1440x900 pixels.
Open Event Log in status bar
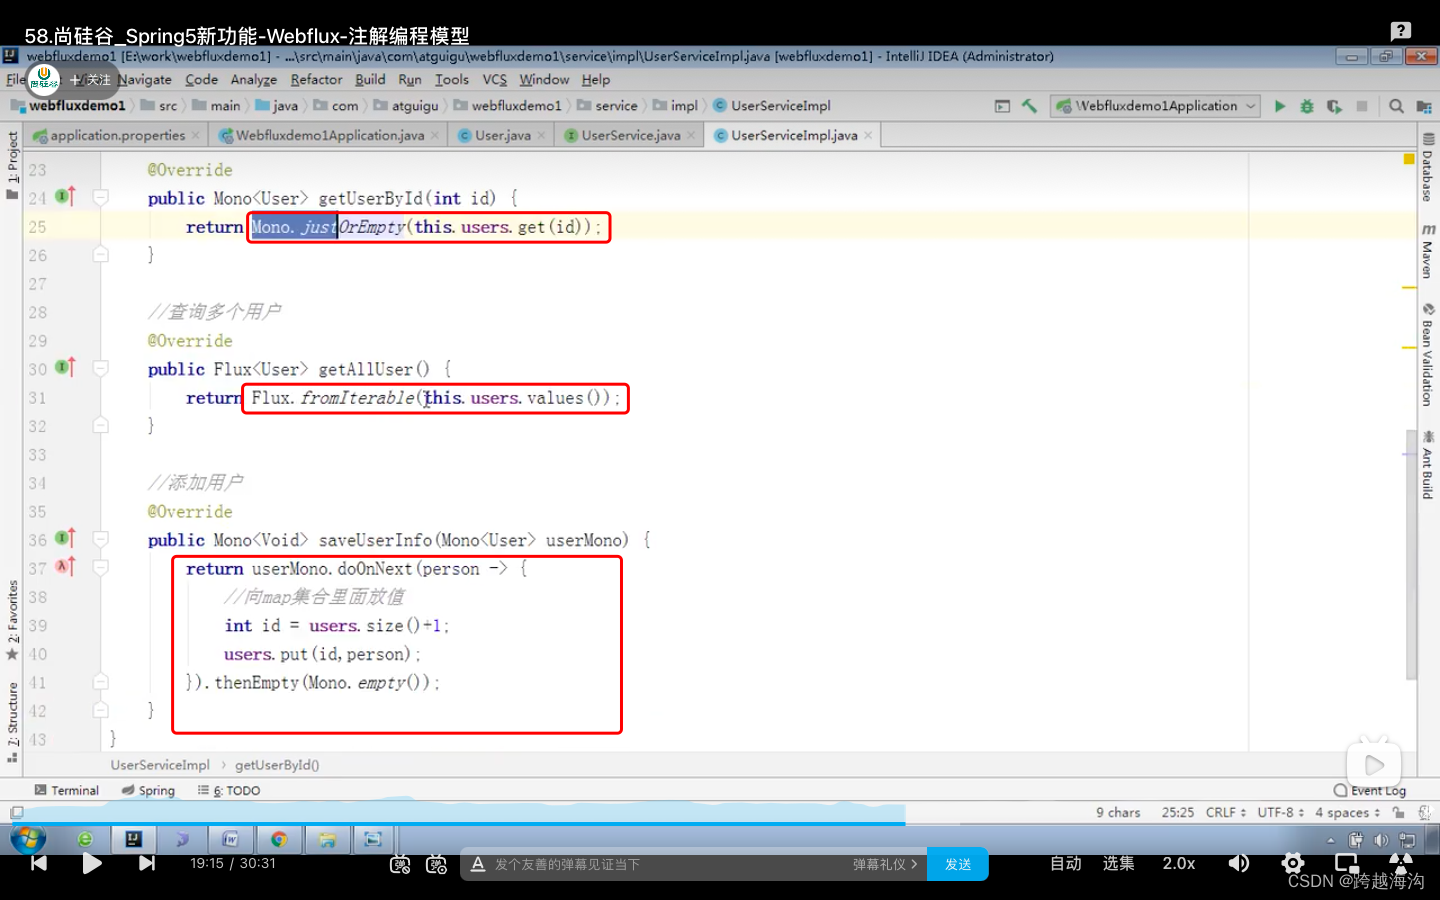point(1370,790)
